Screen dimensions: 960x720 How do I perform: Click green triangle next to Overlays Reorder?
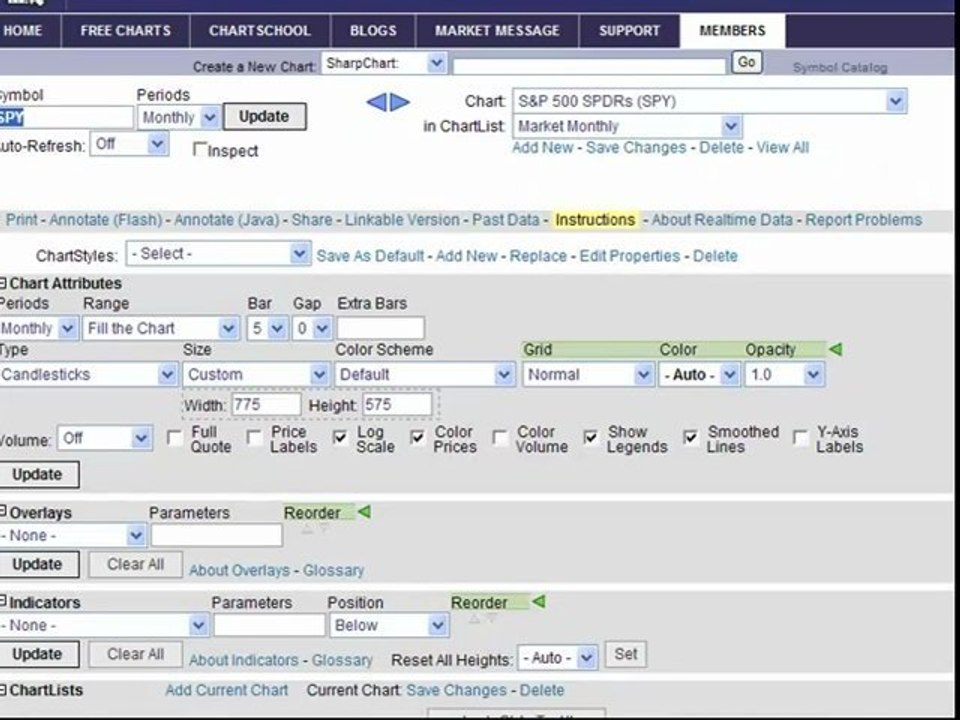pyautogui.click(x=364, y=511)
